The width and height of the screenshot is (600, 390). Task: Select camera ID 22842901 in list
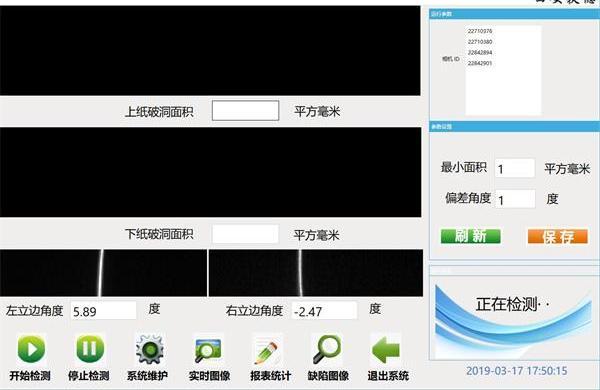(x=480, y=63)
